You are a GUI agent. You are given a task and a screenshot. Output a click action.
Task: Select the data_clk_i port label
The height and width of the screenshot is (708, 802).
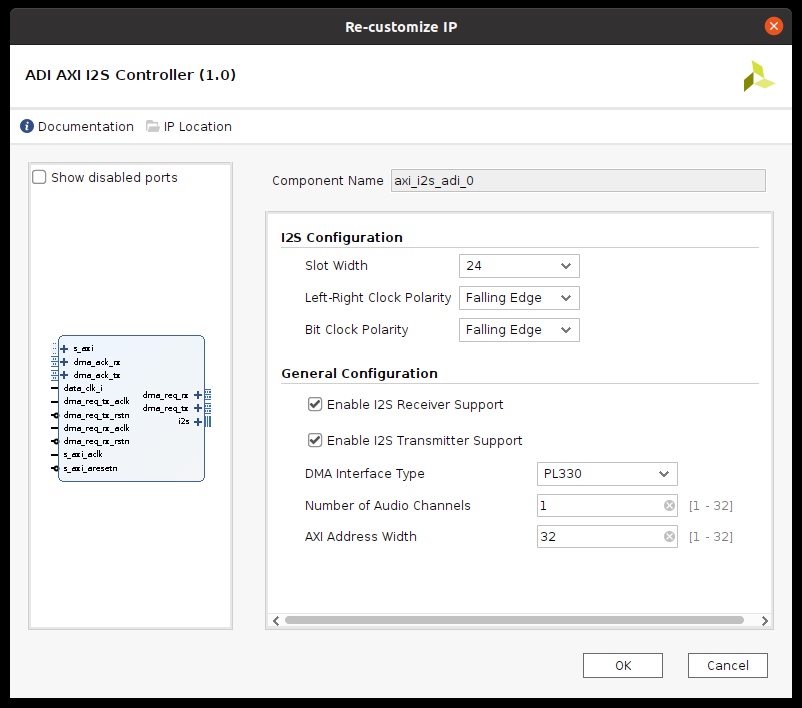83,388
